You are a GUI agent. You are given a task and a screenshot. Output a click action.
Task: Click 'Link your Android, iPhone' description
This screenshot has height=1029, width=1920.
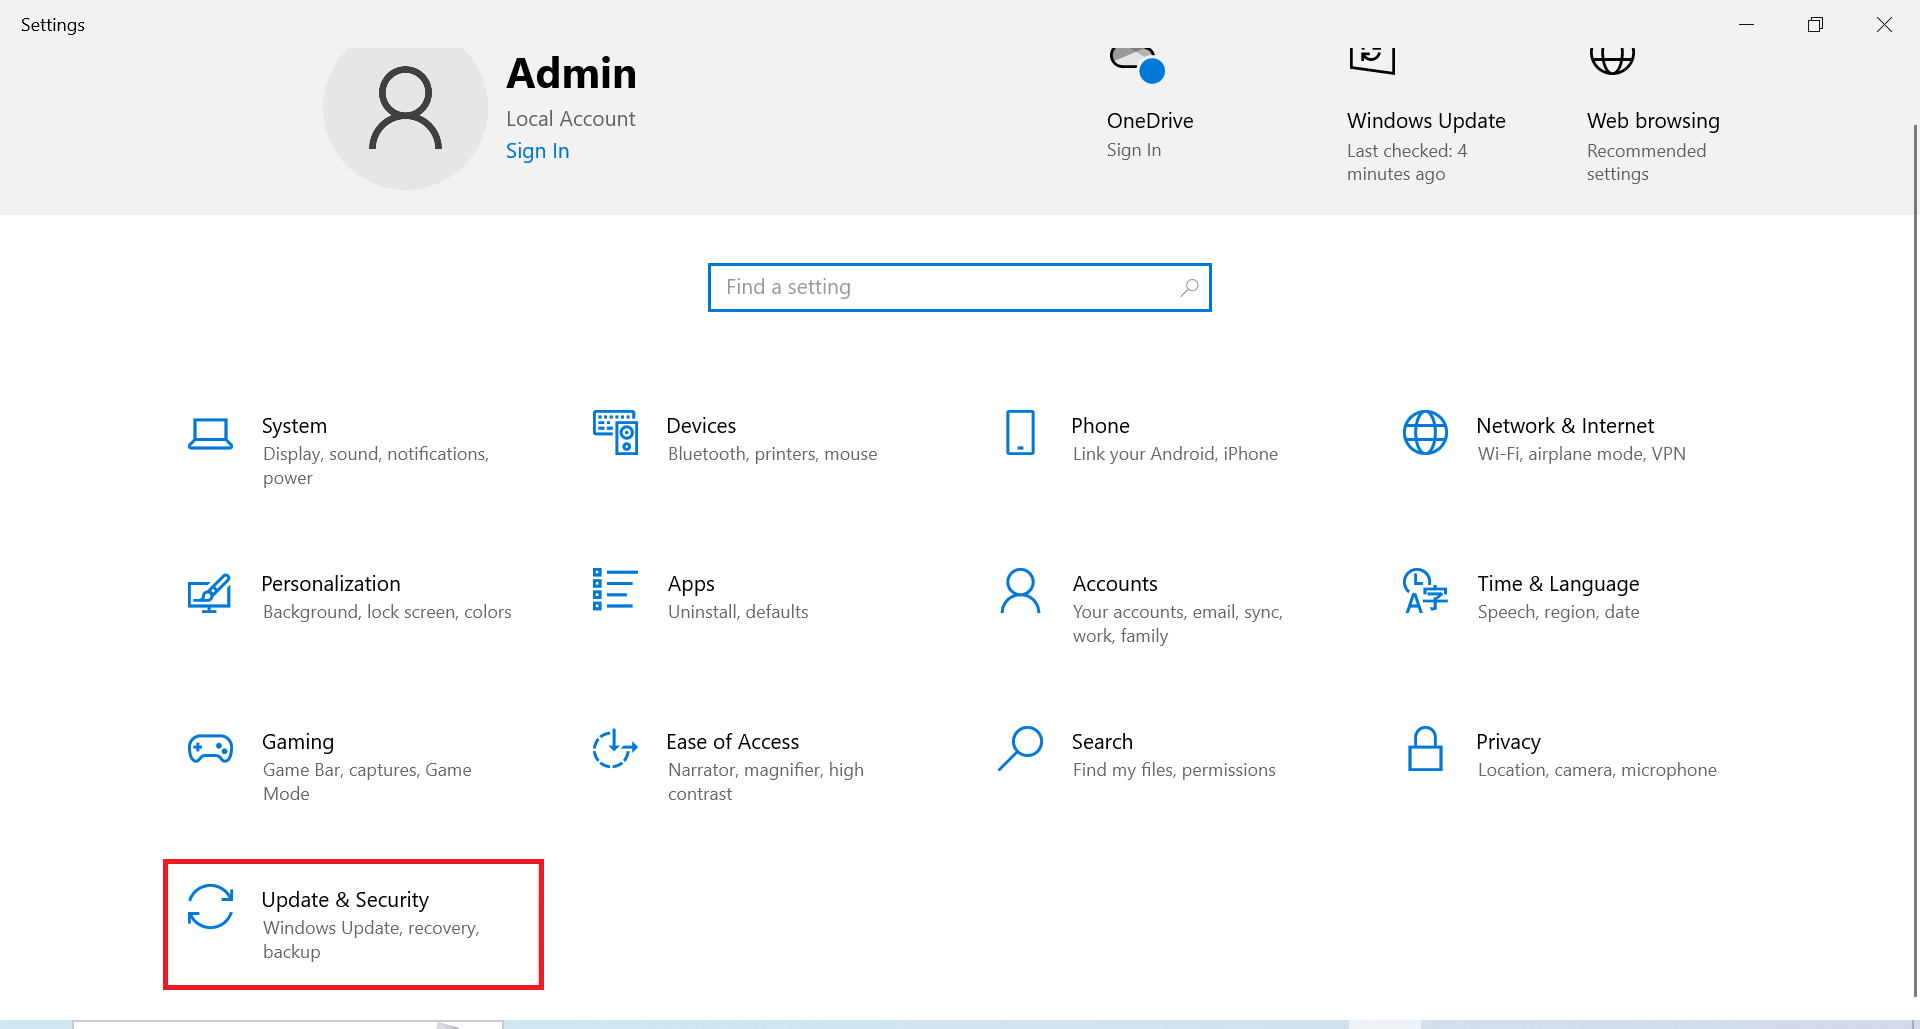(x=1175, y=454)
